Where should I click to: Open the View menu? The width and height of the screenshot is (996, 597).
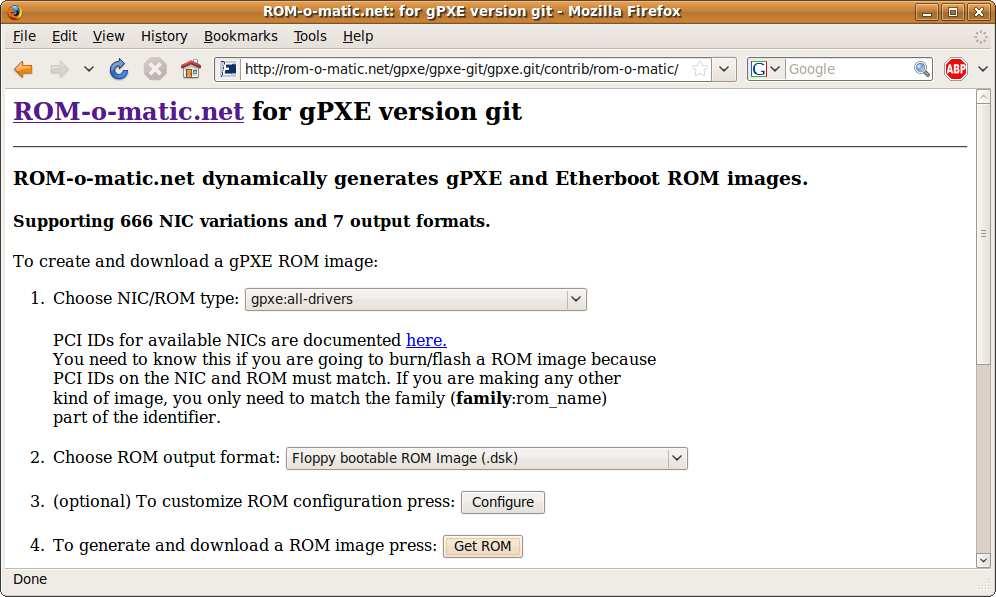click(109, 36)
